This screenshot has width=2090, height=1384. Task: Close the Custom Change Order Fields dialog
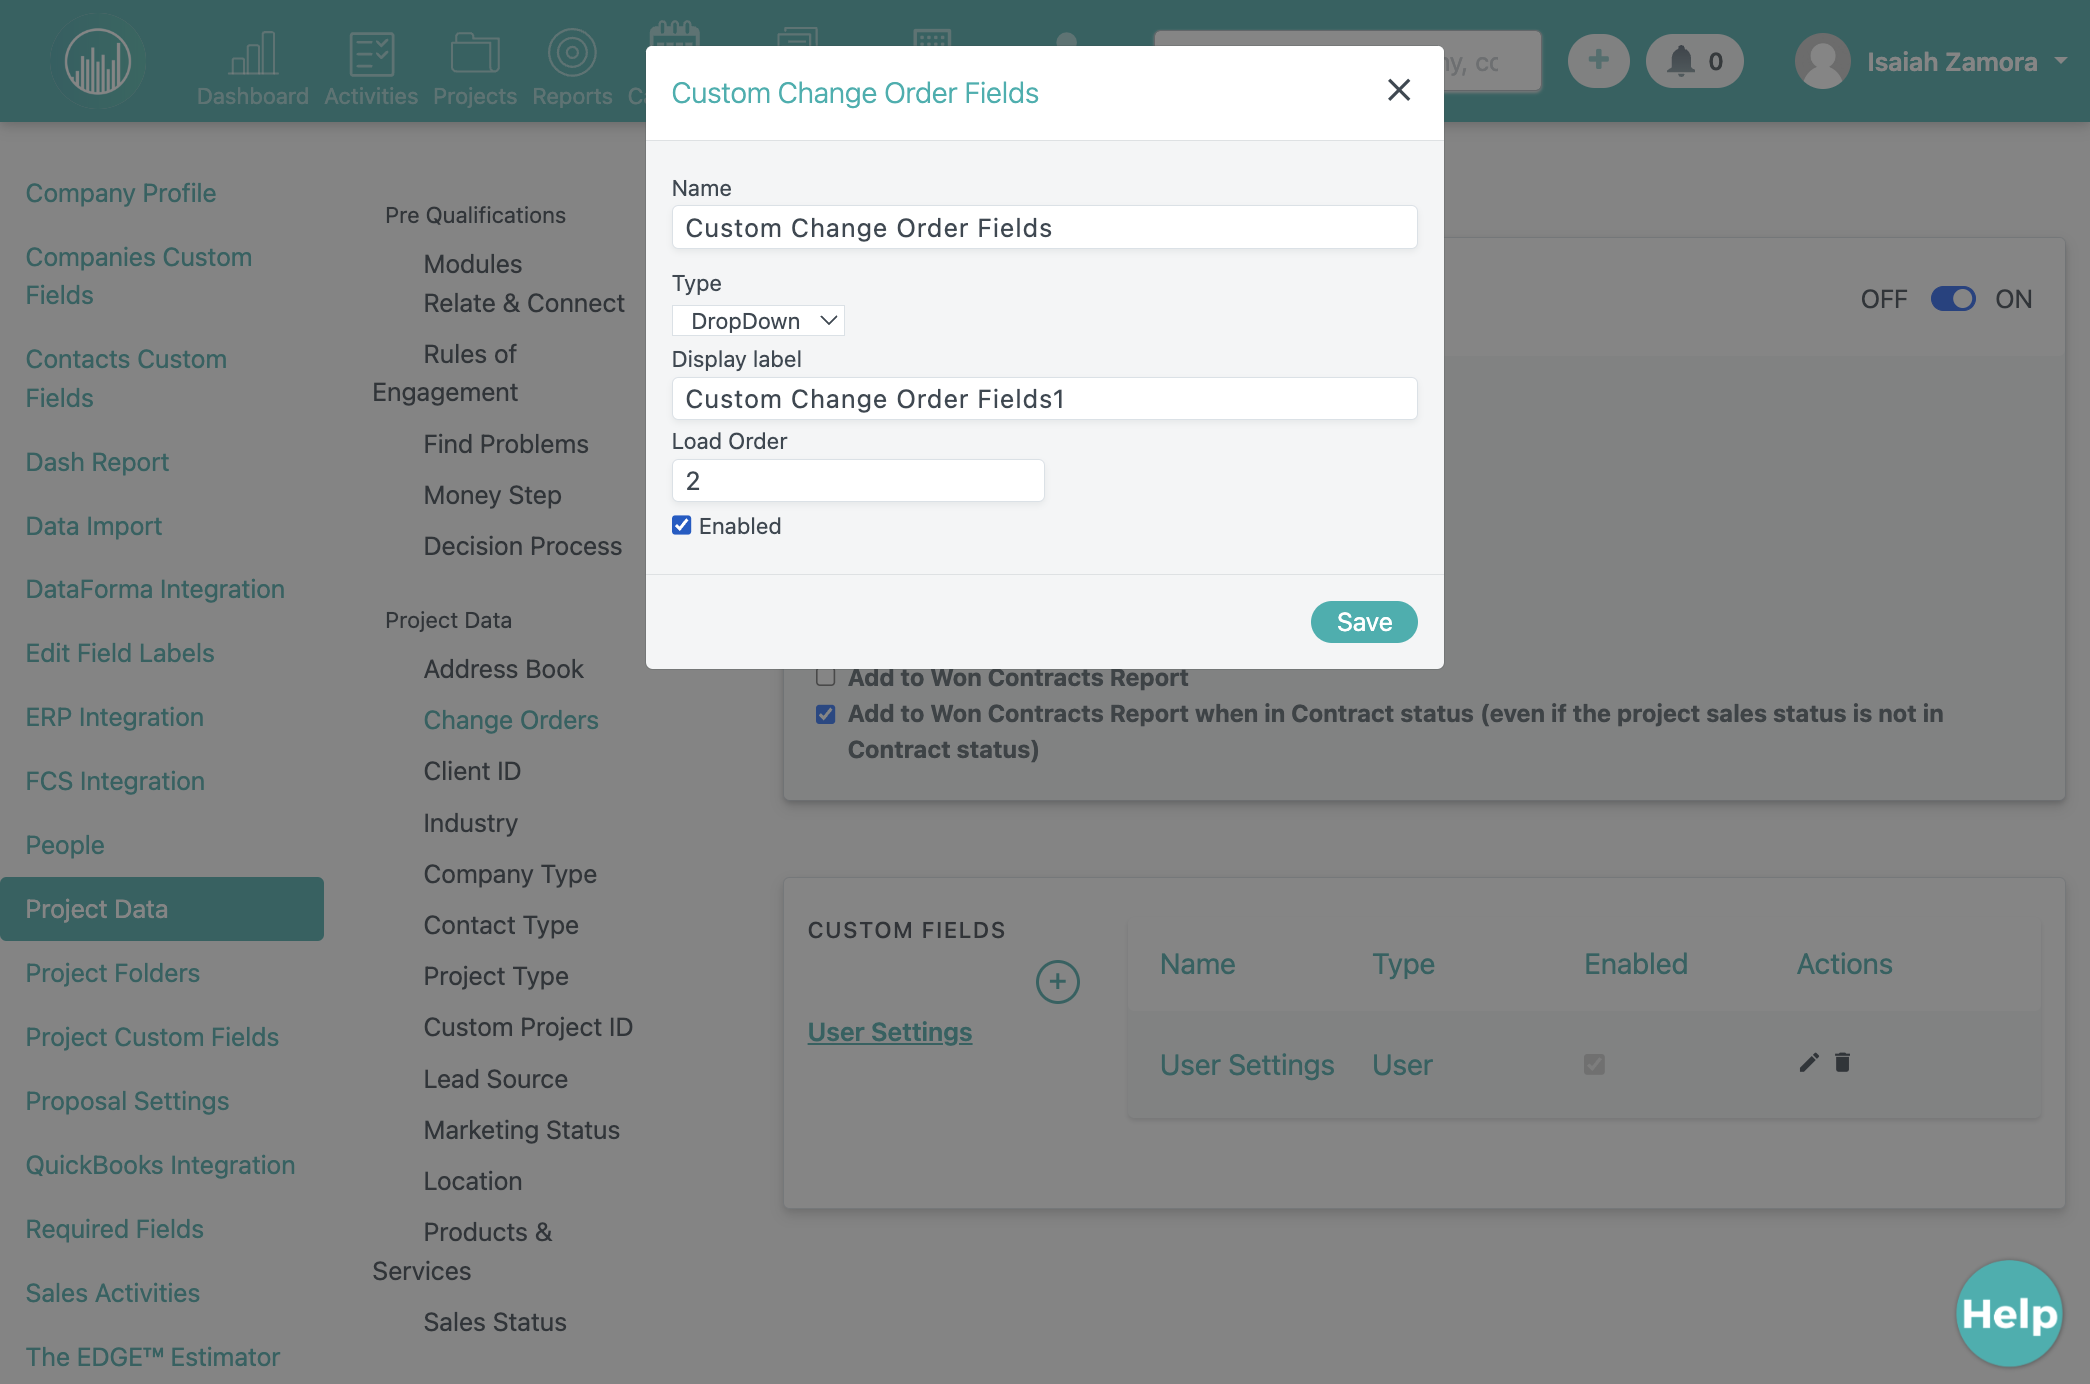tap(1399, 90)
